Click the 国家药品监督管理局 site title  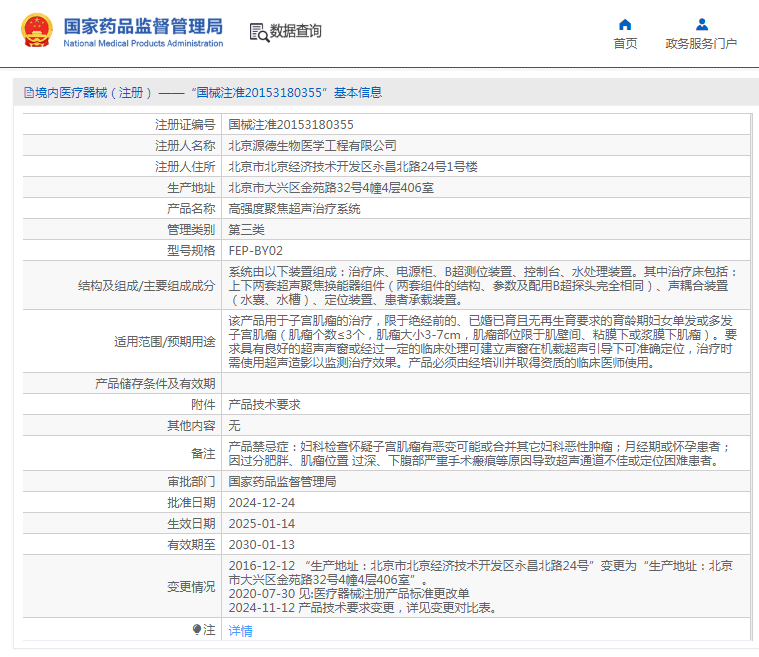[x=143, y=26]
